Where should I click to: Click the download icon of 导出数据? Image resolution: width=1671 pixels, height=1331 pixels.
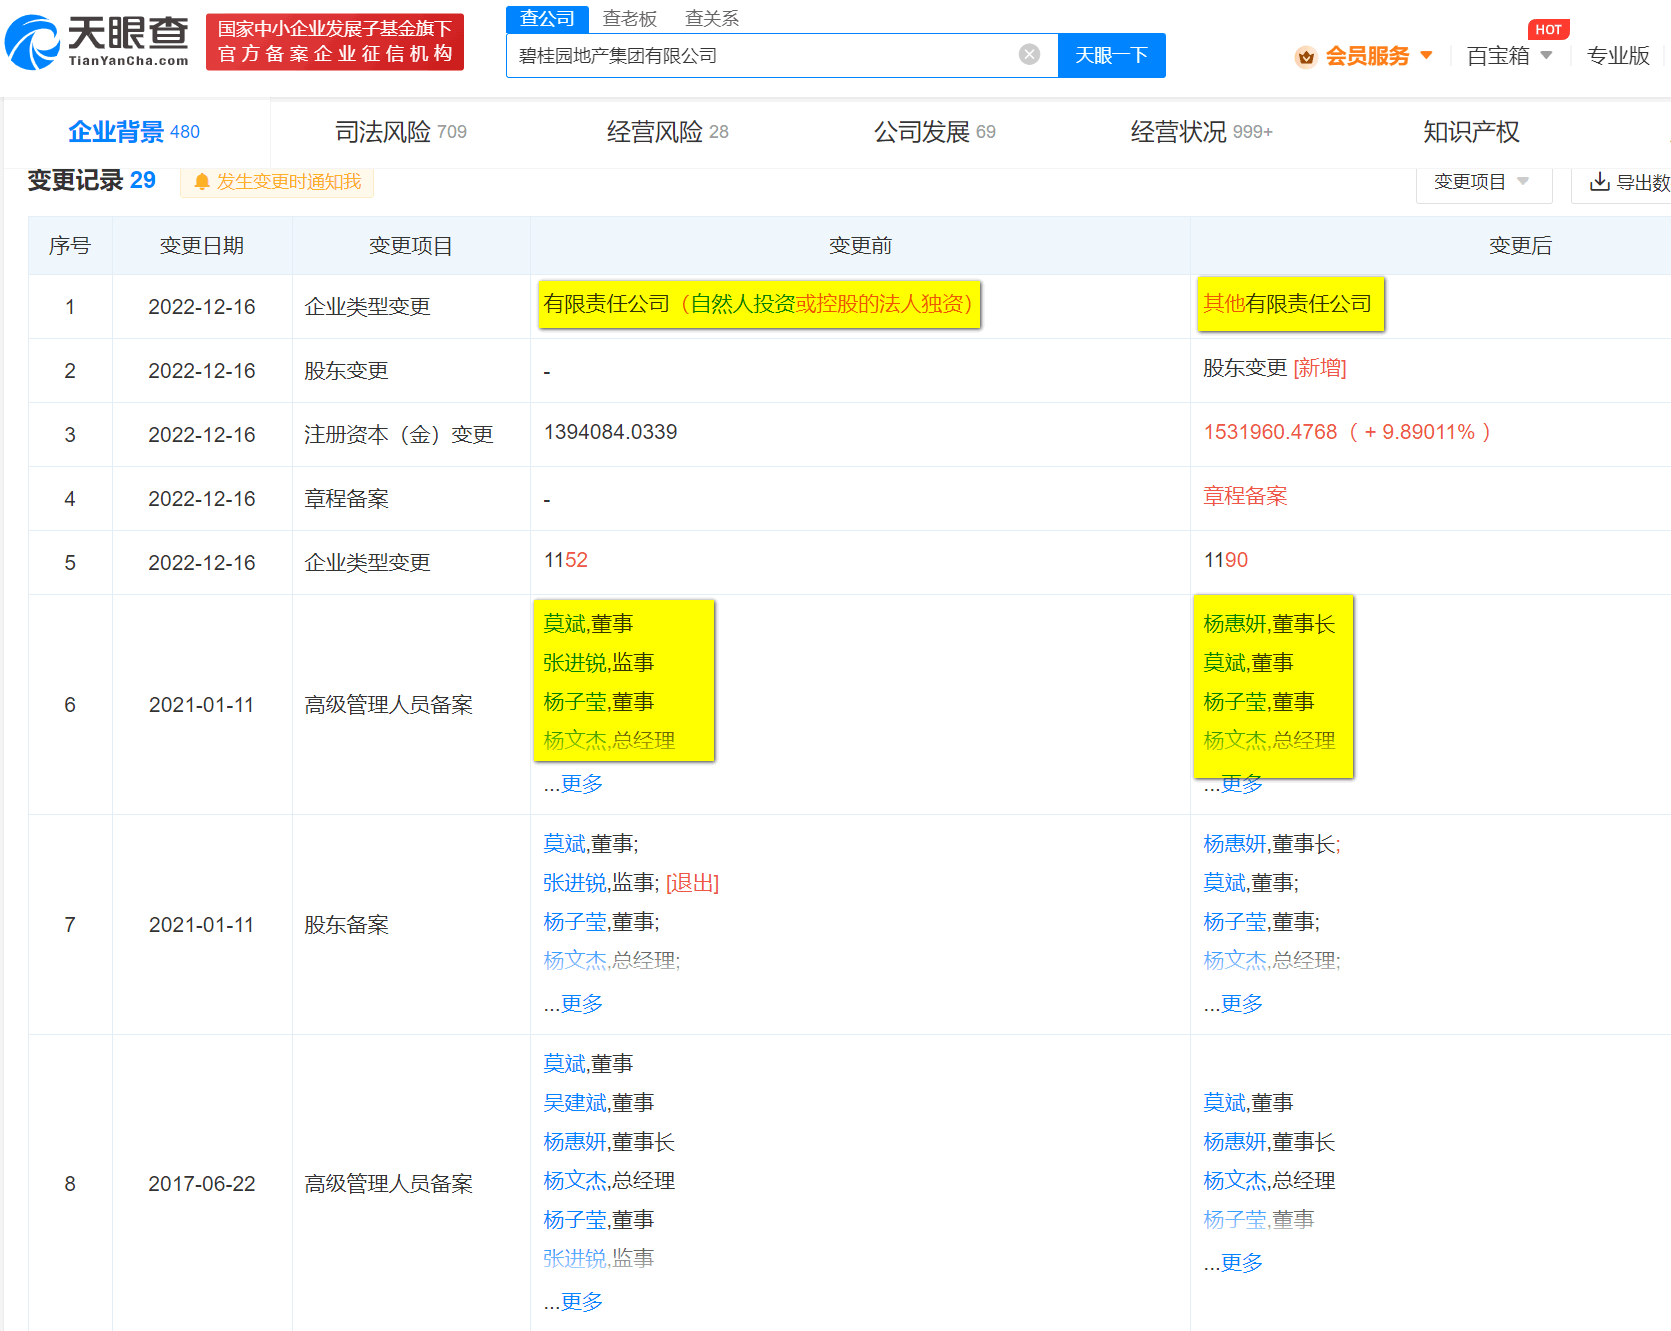1599,181
